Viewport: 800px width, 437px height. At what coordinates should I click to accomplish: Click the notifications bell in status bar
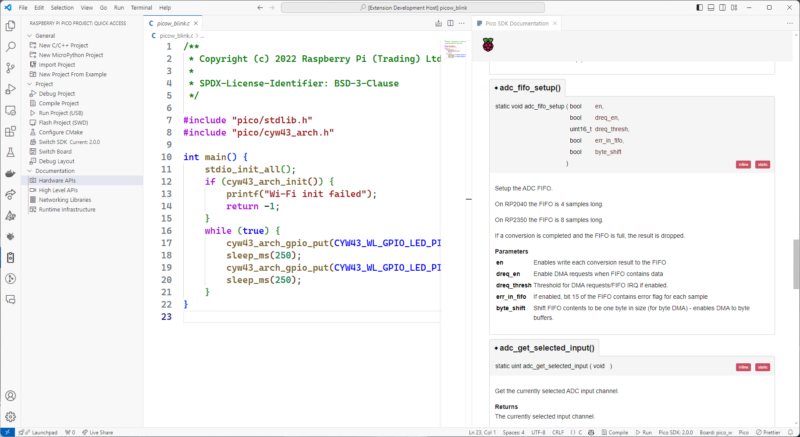pyautogui.click(x=791, y=432)
